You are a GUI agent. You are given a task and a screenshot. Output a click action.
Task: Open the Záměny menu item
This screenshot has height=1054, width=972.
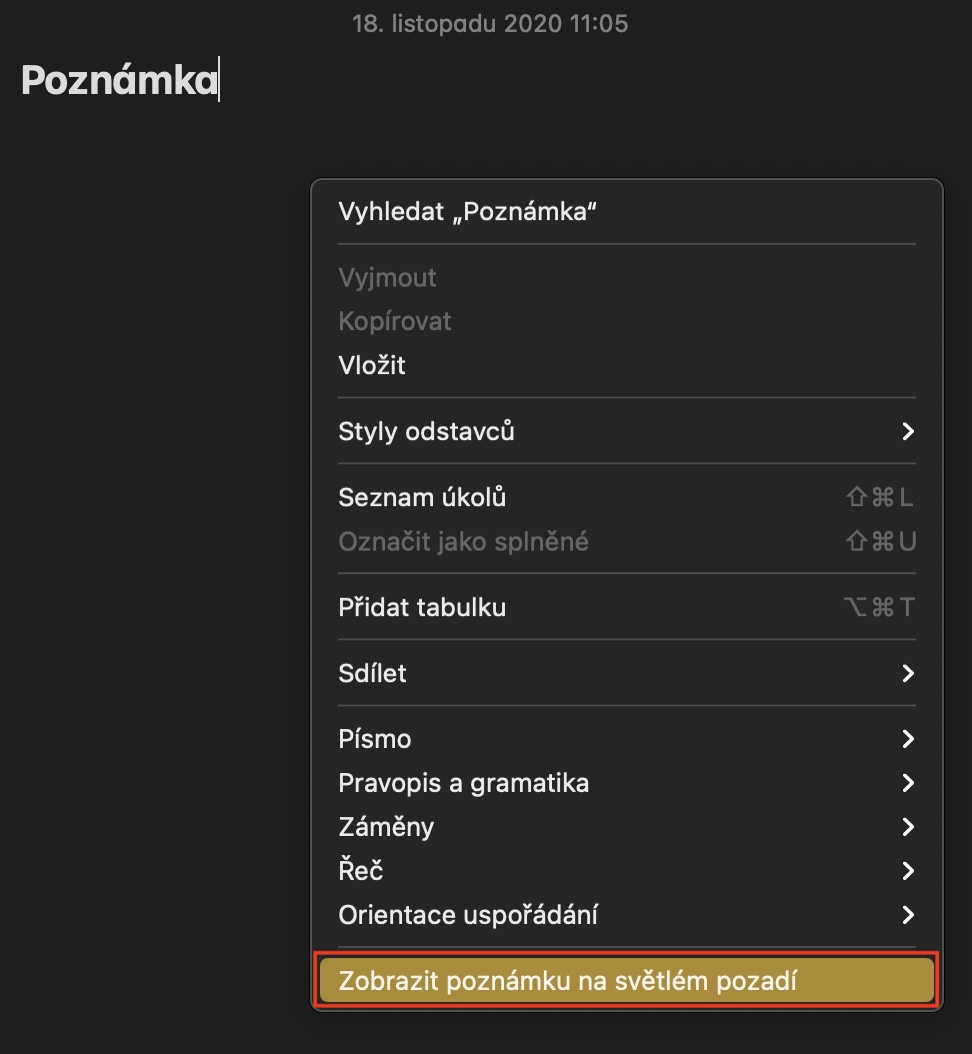386,827
